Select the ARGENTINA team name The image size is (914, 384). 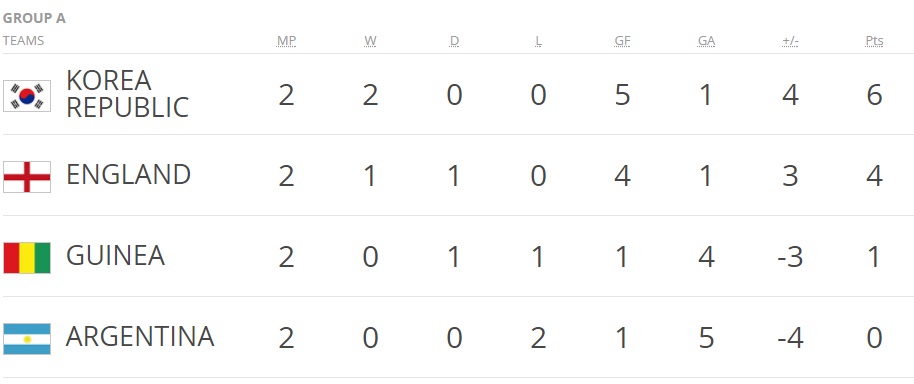[140, 337]
